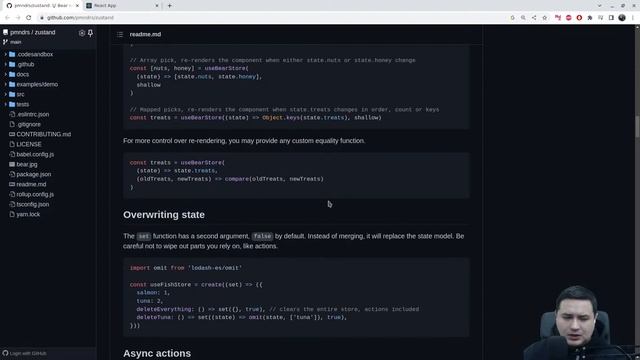Viewport: 640px width, 360px height.
Task: Open the sidebar settings gear icon
Action: (x=82, y=33)
